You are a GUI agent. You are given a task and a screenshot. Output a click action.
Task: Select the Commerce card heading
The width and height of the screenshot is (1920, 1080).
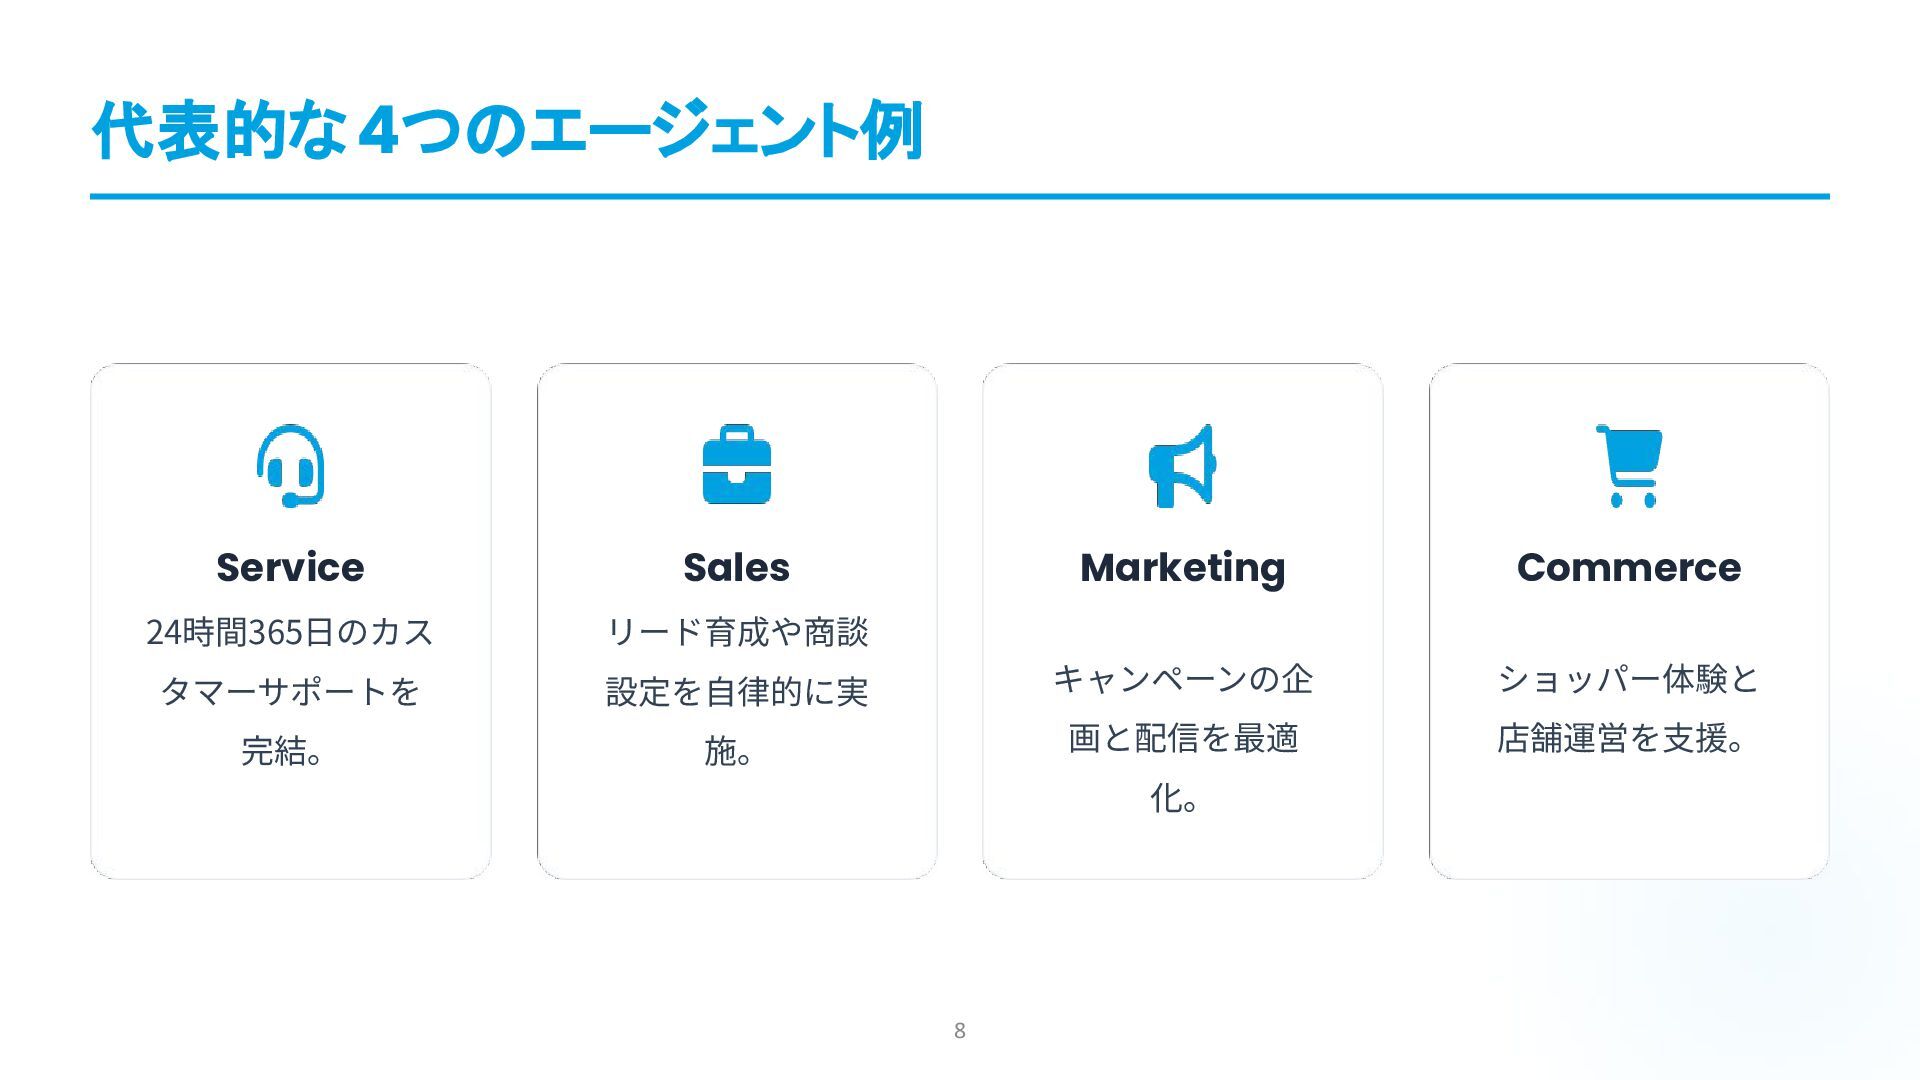click(x=1629, y=567)
